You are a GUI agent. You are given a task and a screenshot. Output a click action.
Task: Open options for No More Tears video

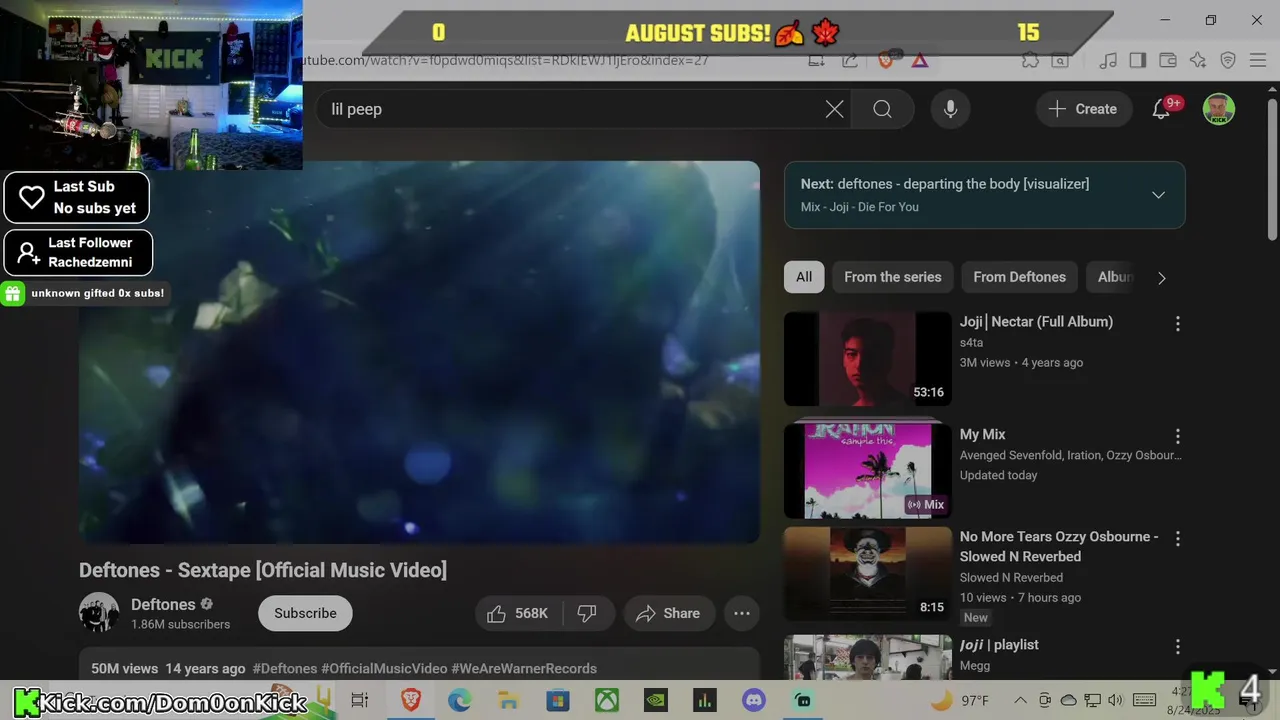tap(1177, 539)
